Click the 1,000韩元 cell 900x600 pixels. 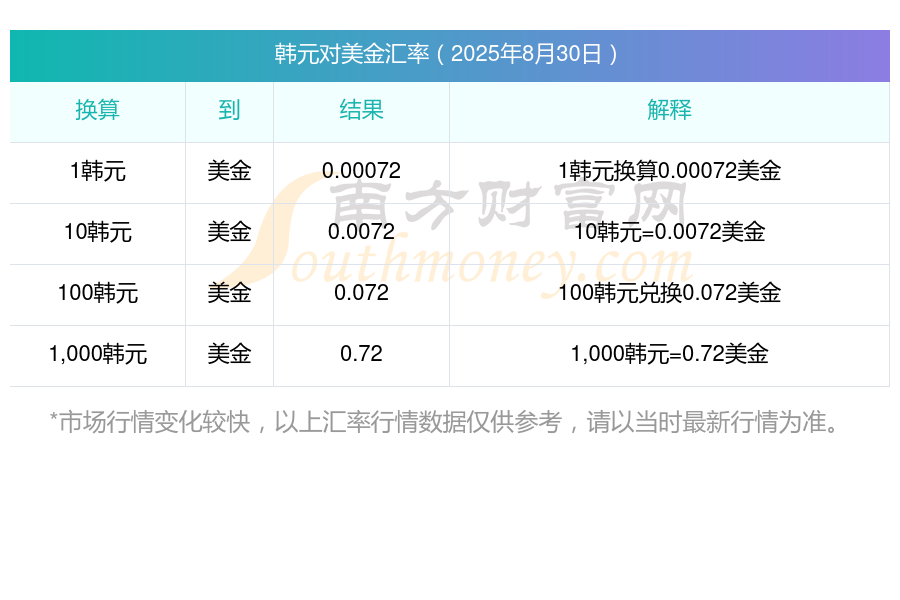pos(98,354)
